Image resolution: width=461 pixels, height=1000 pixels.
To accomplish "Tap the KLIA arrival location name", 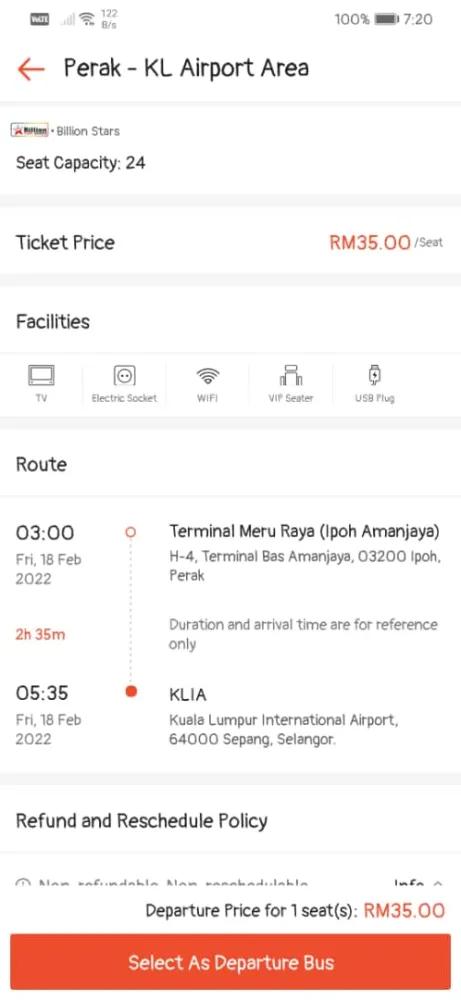I will (188, 694).
